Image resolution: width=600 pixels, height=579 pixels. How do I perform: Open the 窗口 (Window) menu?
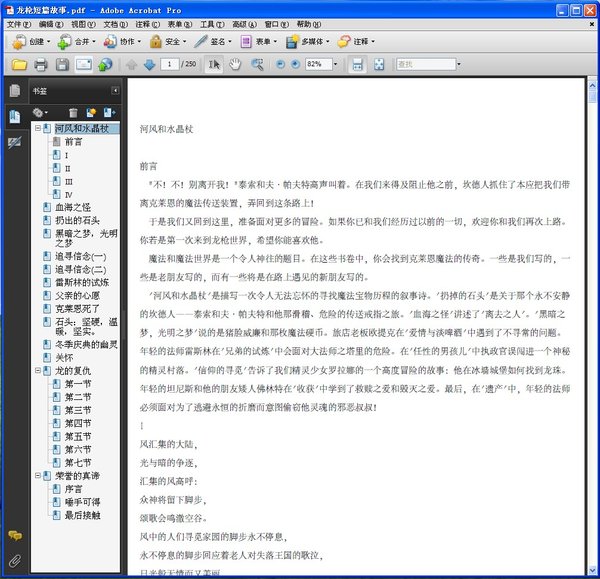[x=277, y=24]
